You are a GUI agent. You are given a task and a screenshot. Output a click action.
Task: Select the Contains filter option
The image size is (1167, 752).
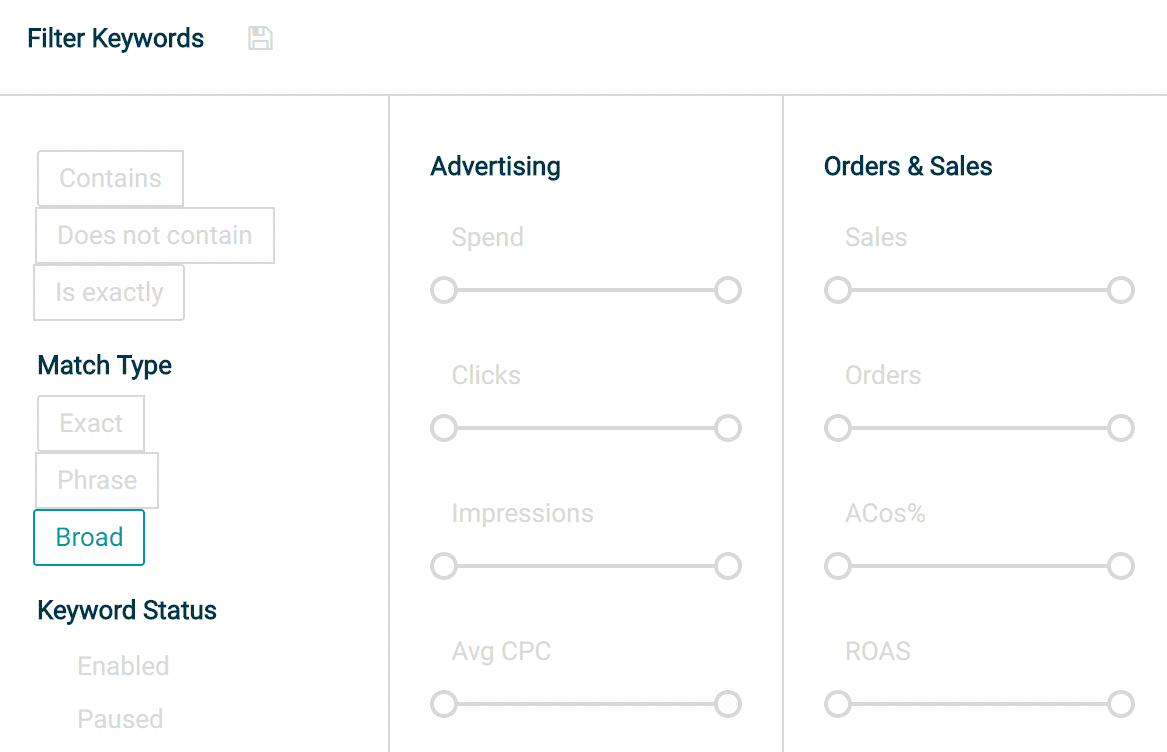click(110, 179)
